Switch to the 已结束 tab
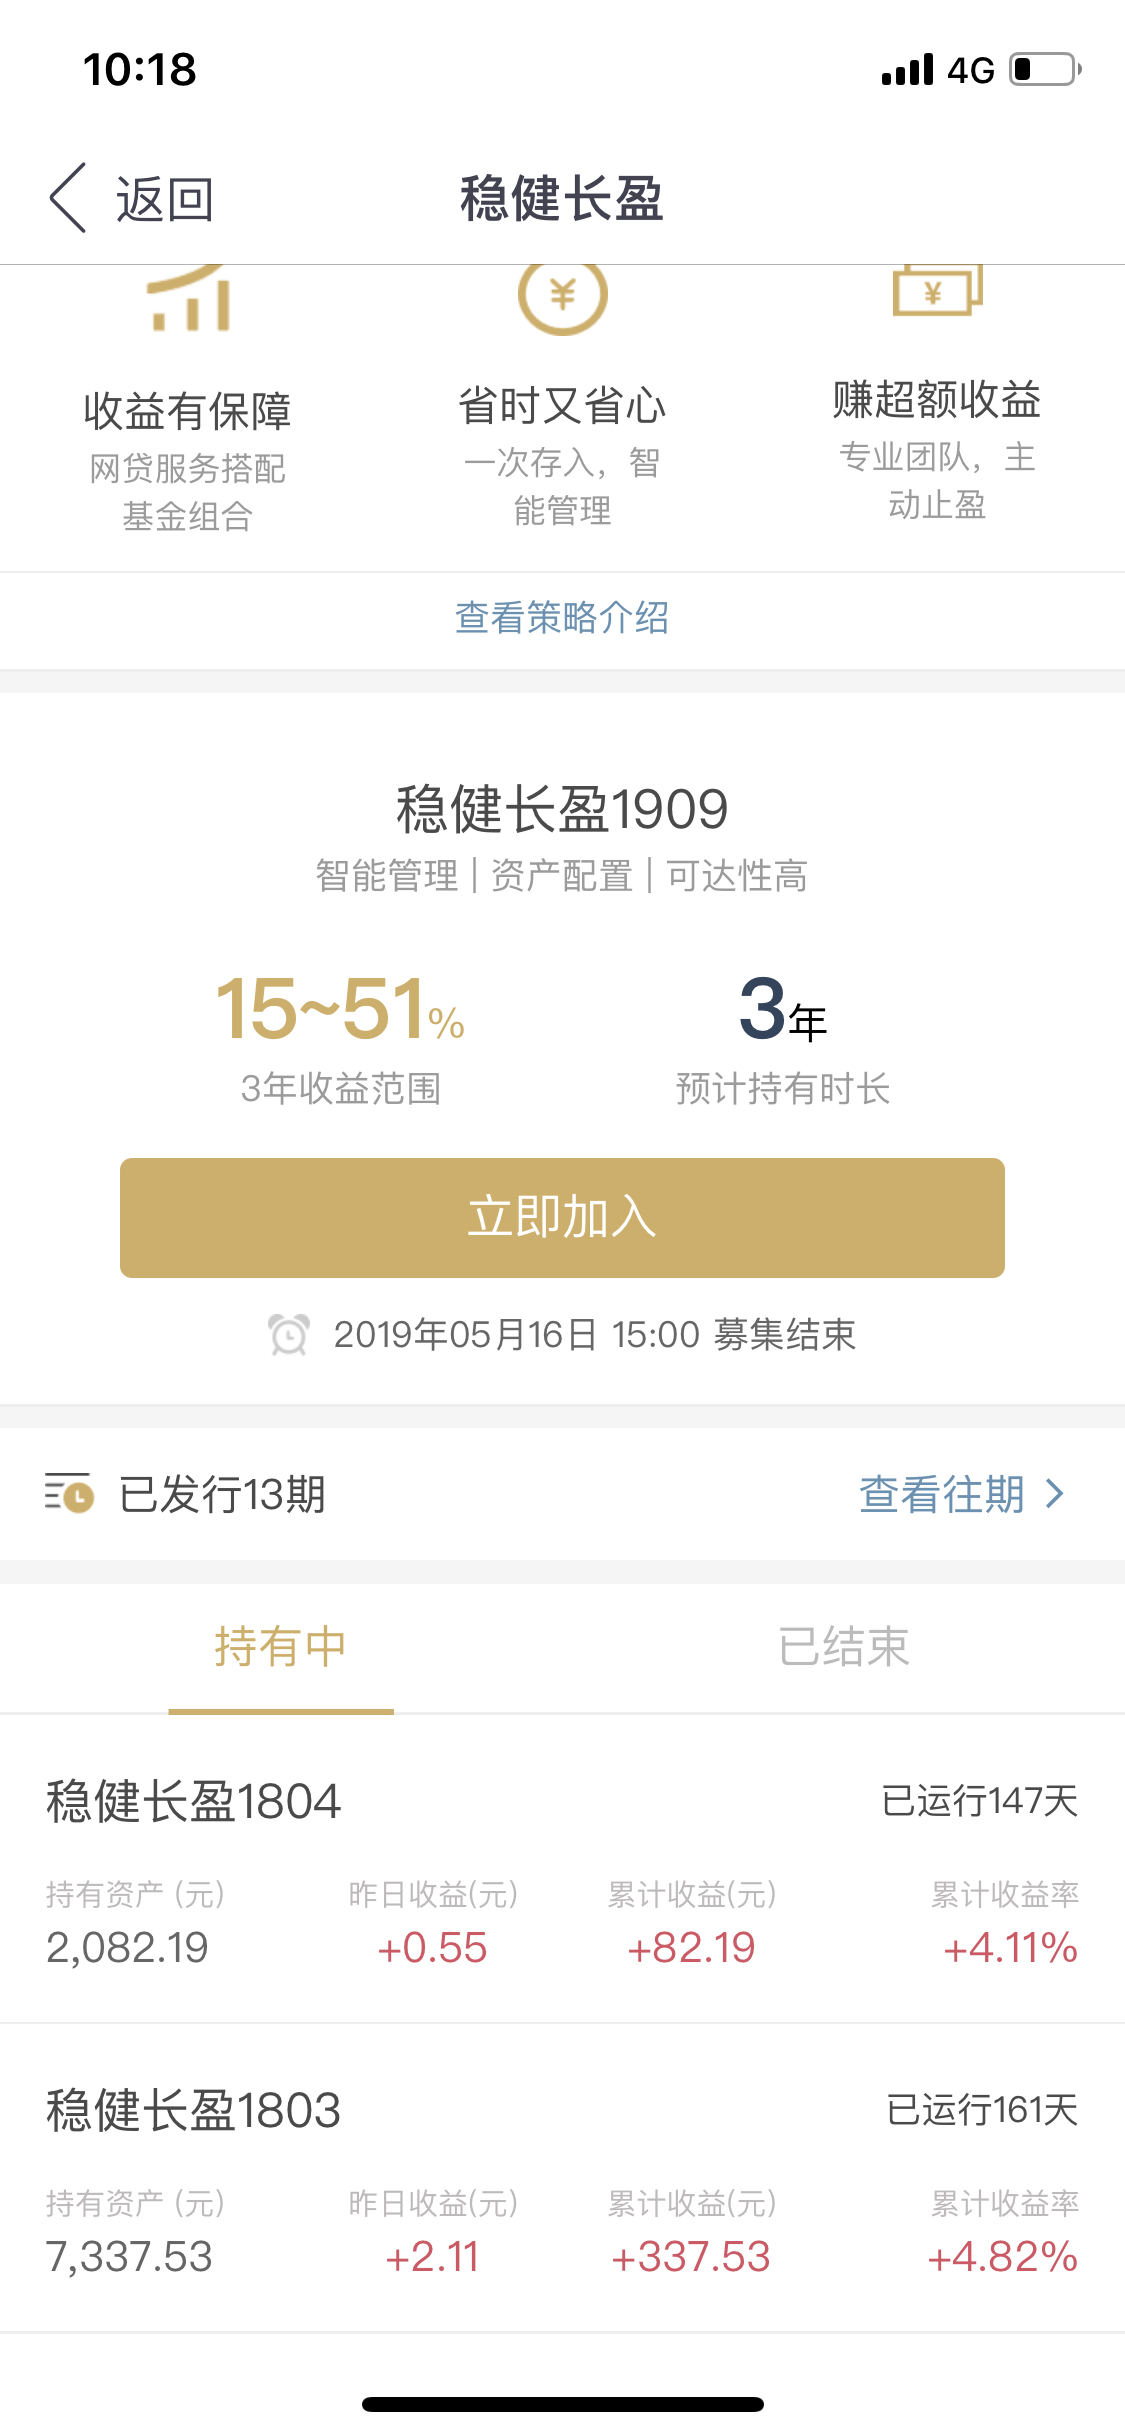This screenshot has height=2436, width=1125. pyautogui.click(x=844, y=1646)
